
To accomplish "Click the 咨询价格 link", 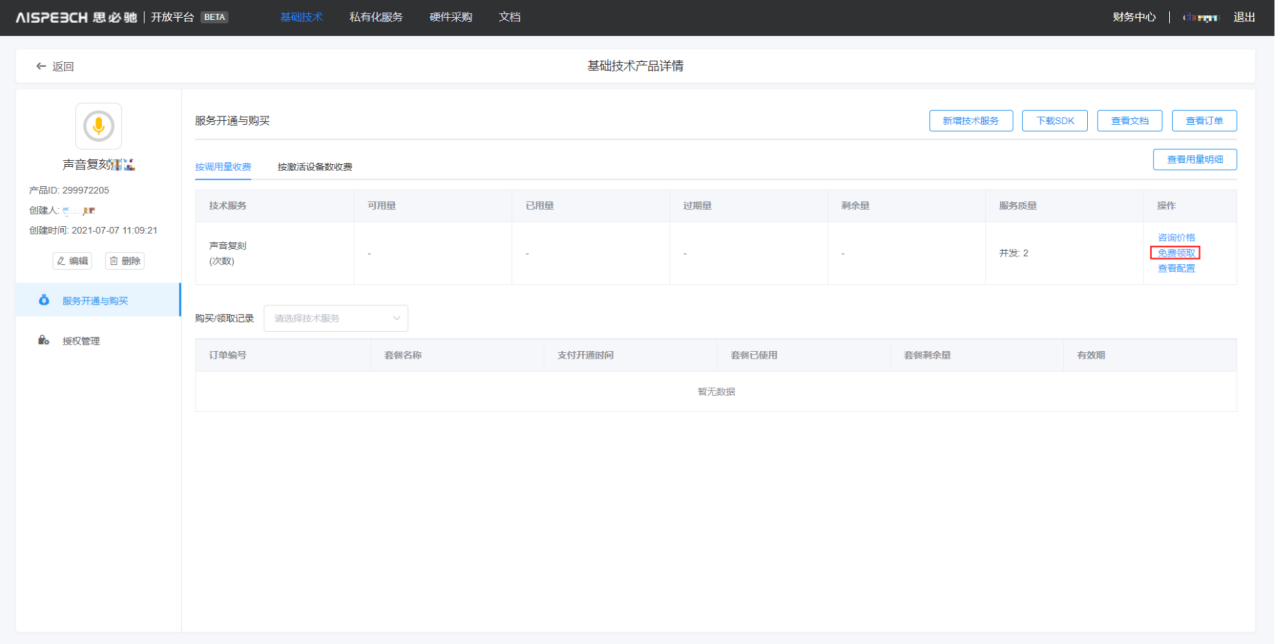I will coord(1176,238).
